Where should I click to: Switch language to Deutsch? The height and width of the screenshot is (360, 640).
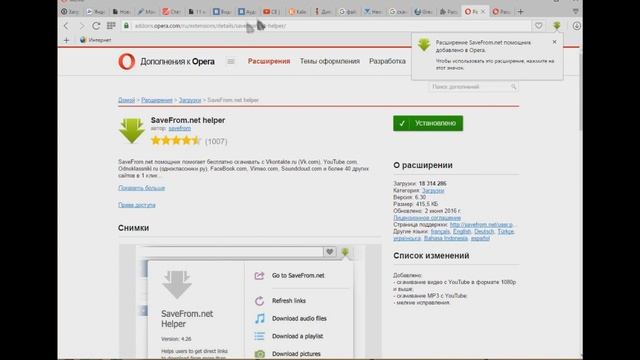pyautogui.click(x=484, y=231)
